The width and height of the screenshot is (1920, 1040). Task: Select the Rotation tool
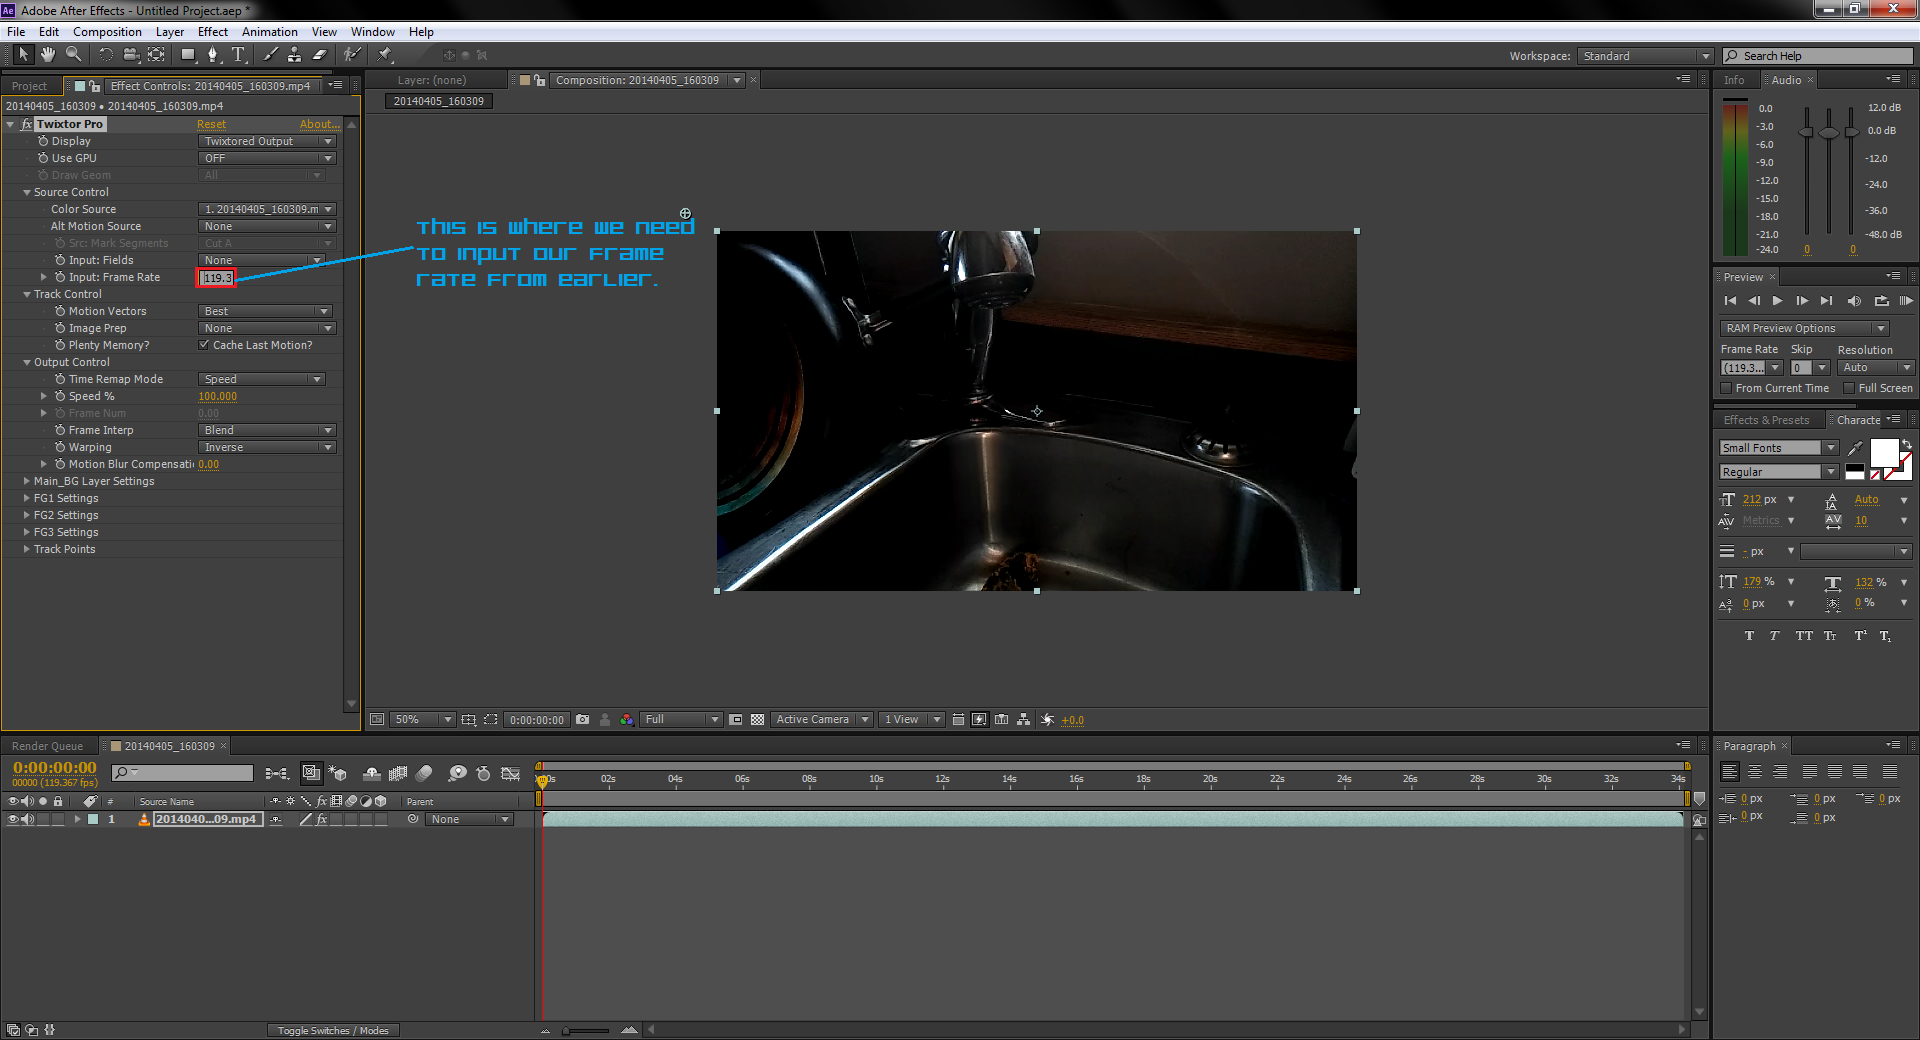click(x=106, y=54)
